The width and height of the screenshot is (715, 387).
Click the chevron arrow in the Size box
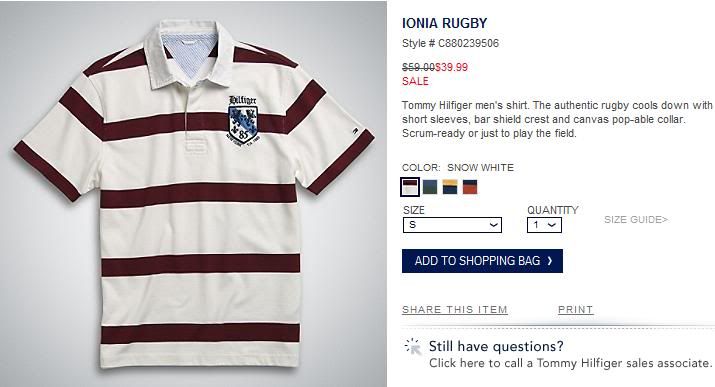(493, 225)
